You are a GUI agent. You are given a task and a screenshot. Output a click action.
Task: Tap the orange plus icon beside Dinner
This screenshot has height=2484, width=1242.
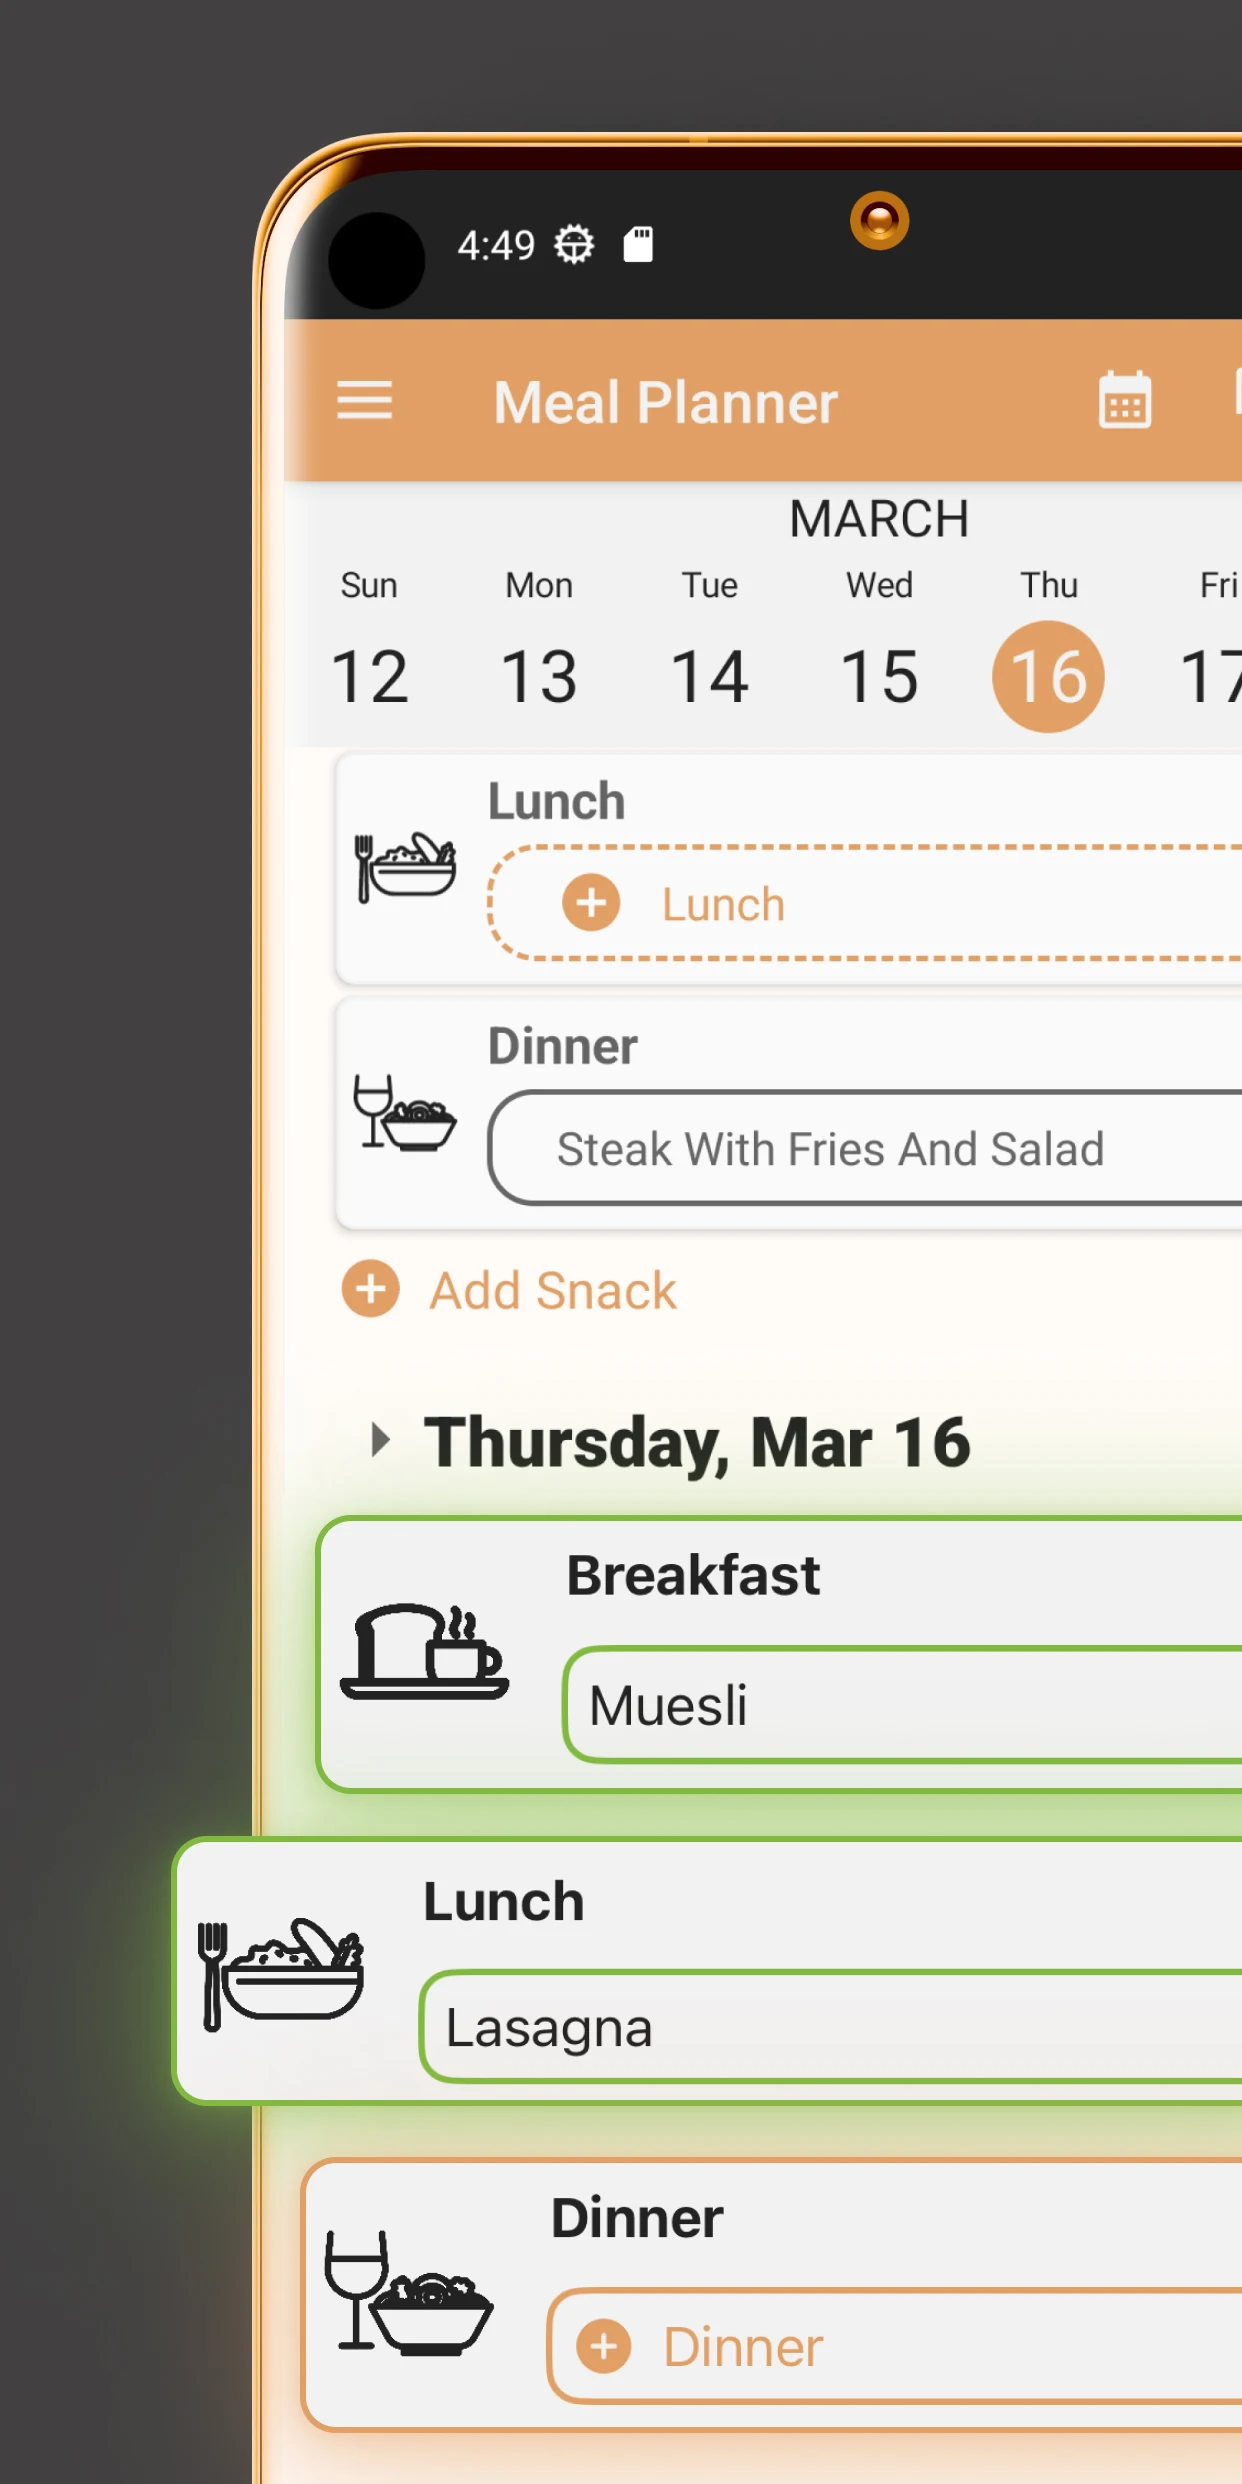point(604,2346)
